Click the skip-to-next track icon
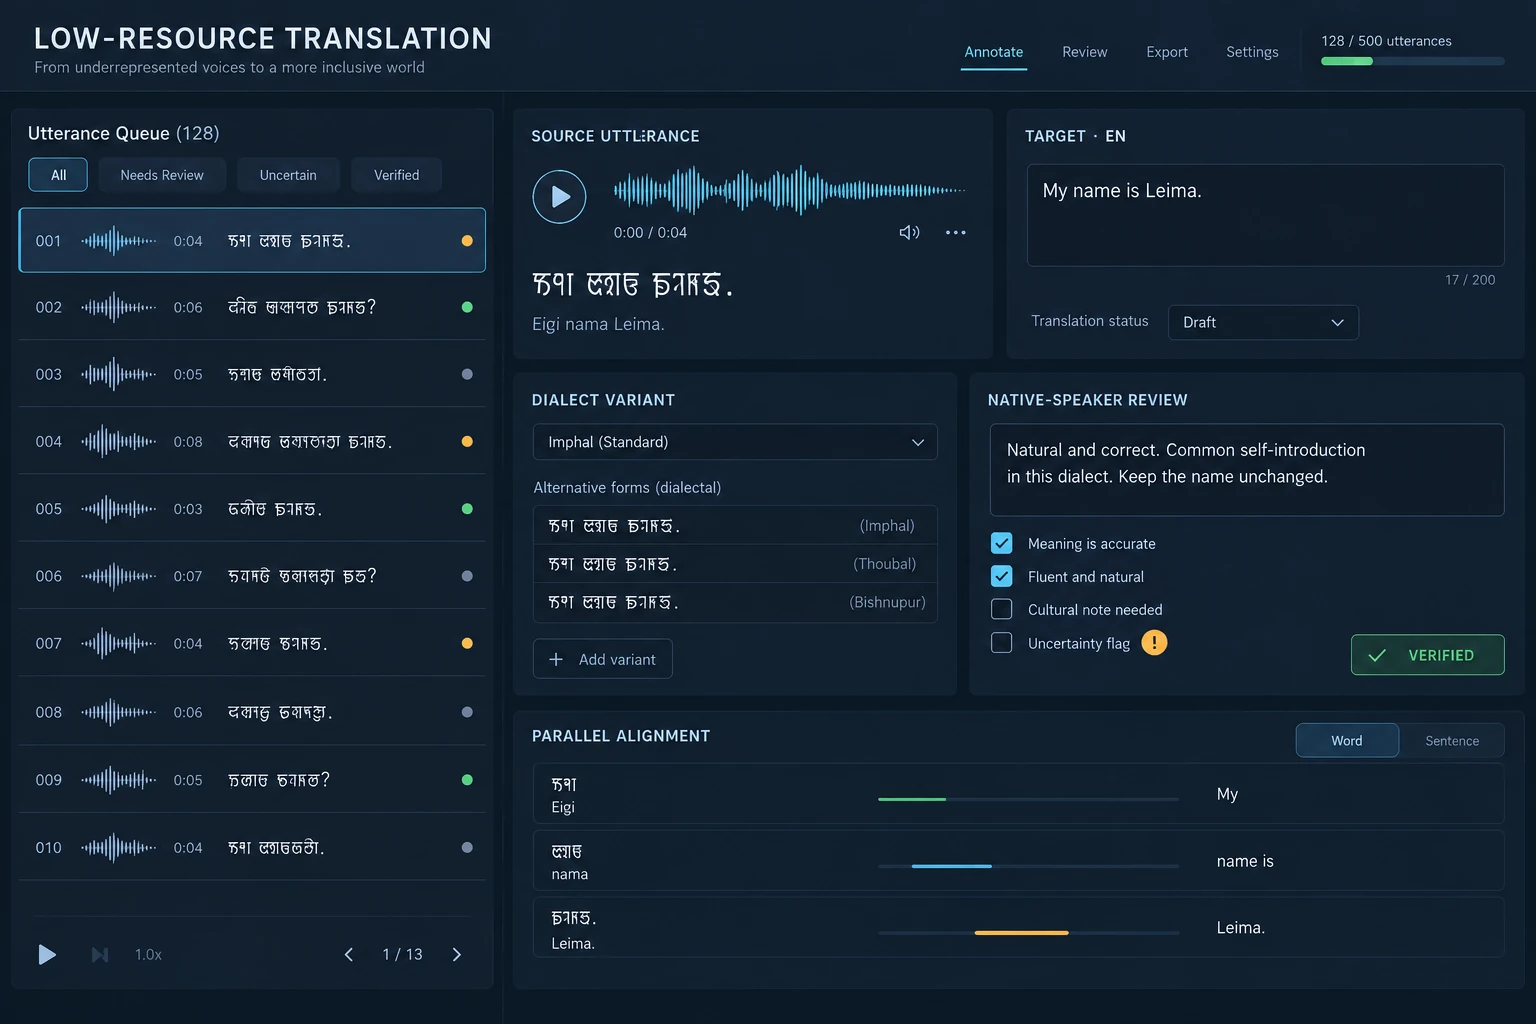 coord(100,955)
